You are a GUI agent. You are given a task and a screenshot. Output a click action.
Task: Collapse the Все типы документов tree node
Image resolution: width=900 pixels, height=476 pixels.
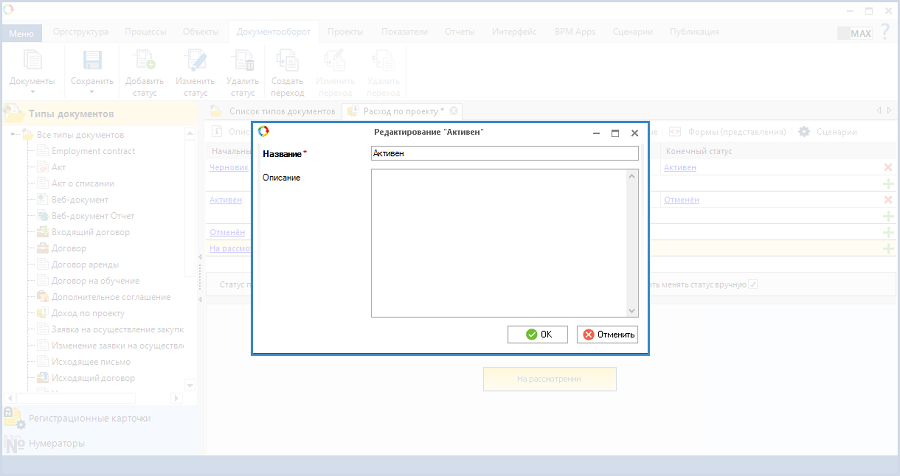pos(14,135)
